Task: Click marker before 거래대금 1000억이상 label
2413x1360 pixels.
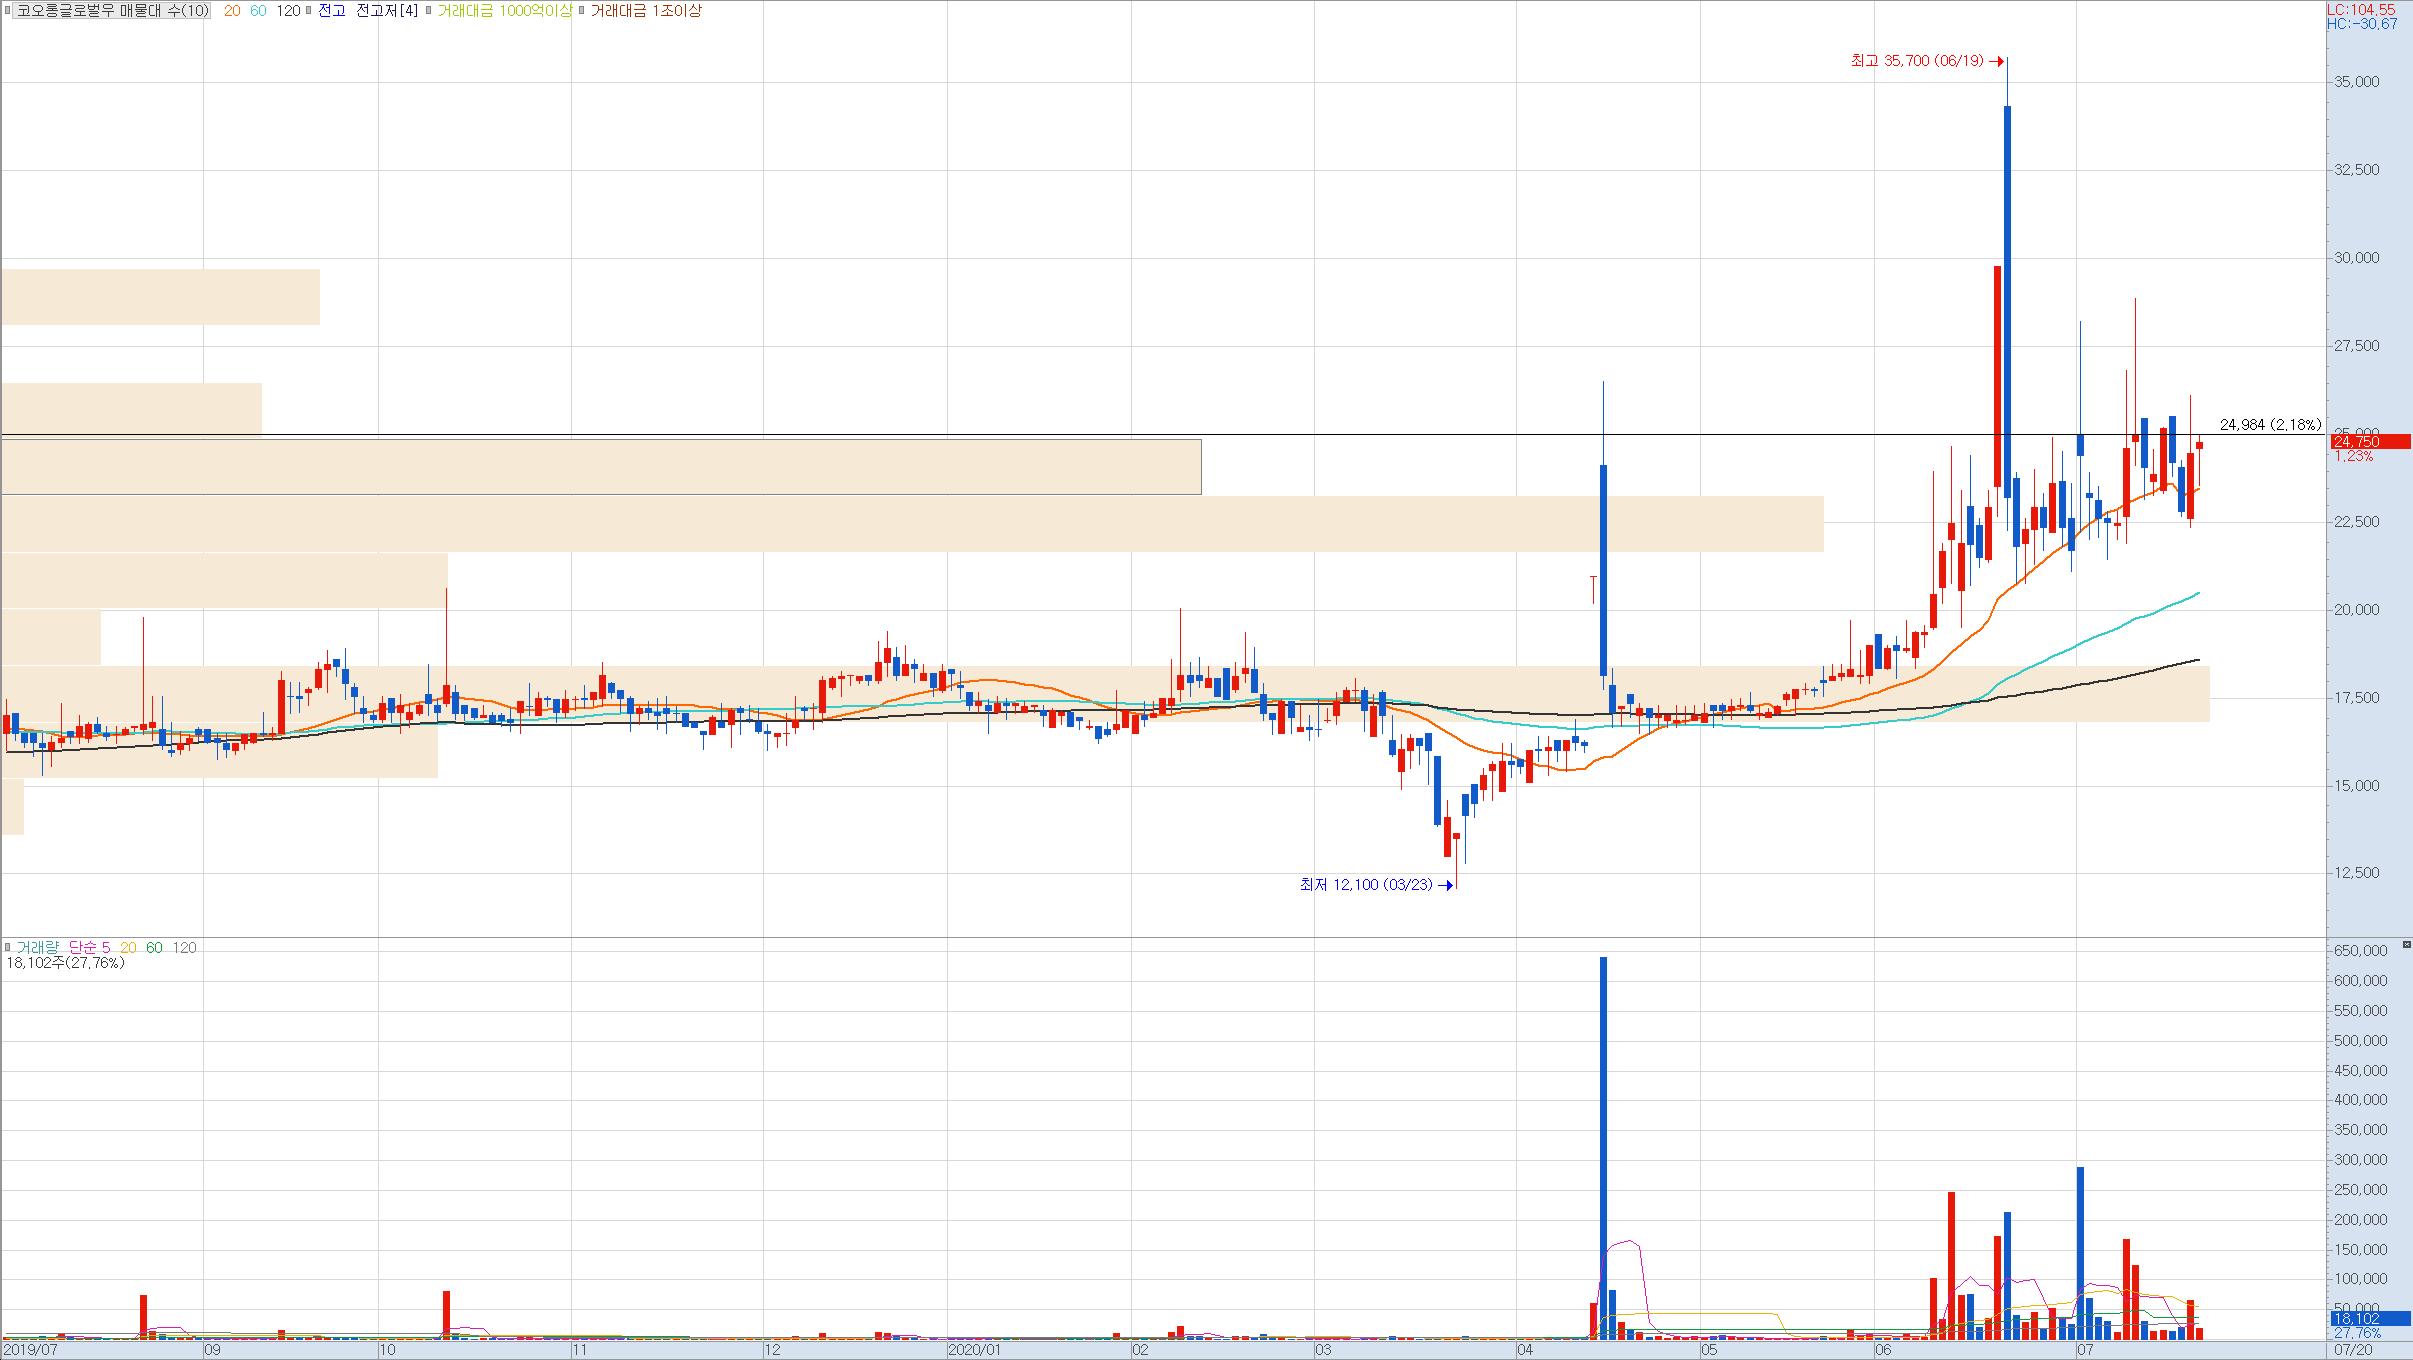Action: [x=429, y=11]
